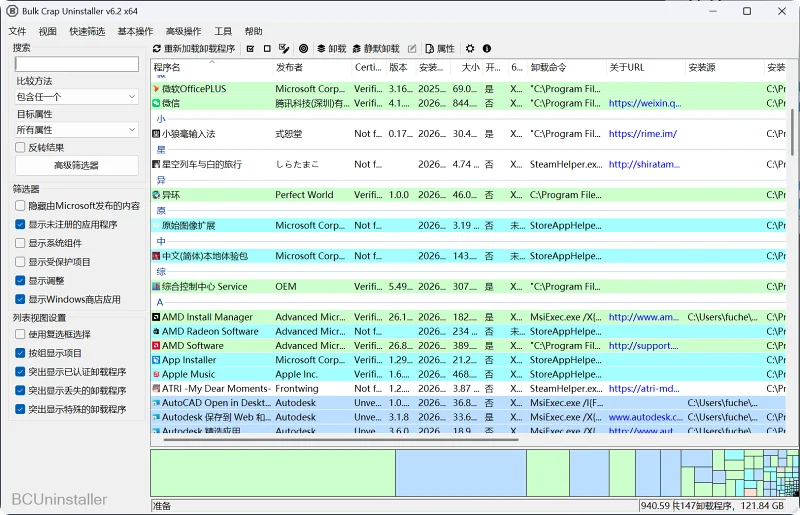Toggle 突出显示已认证卸载程序 checkbox

click(x=20, y=372)
